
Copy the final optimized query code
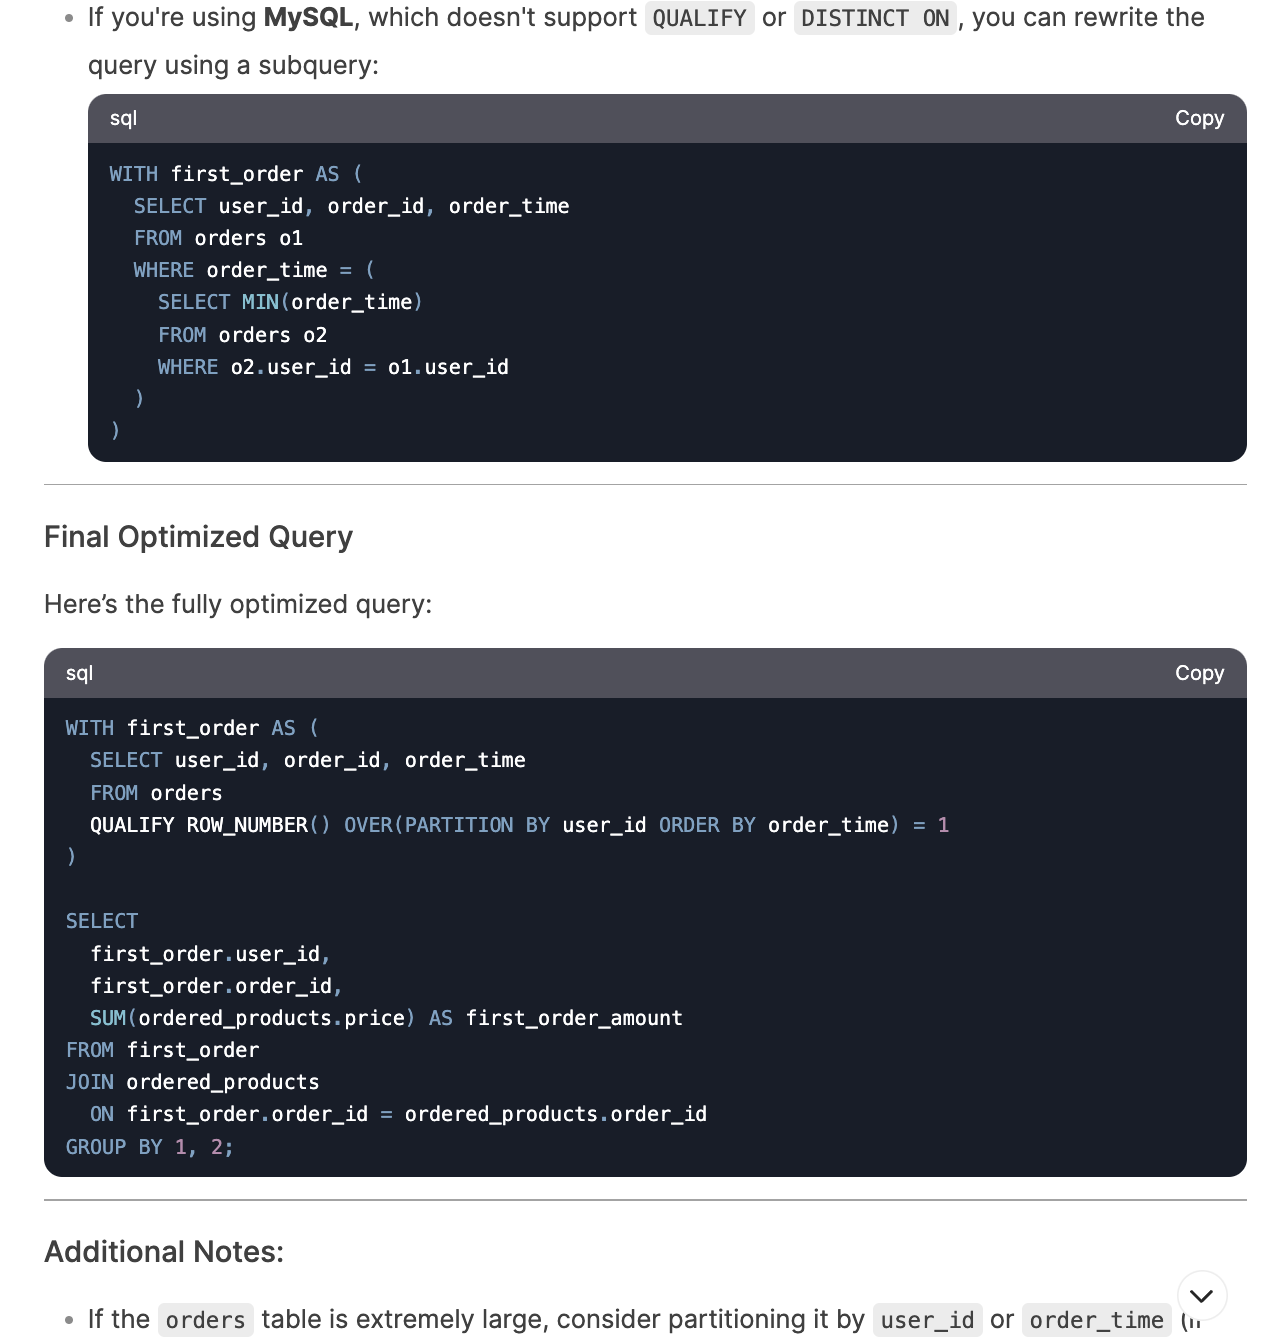click(x=1199, y=673)
